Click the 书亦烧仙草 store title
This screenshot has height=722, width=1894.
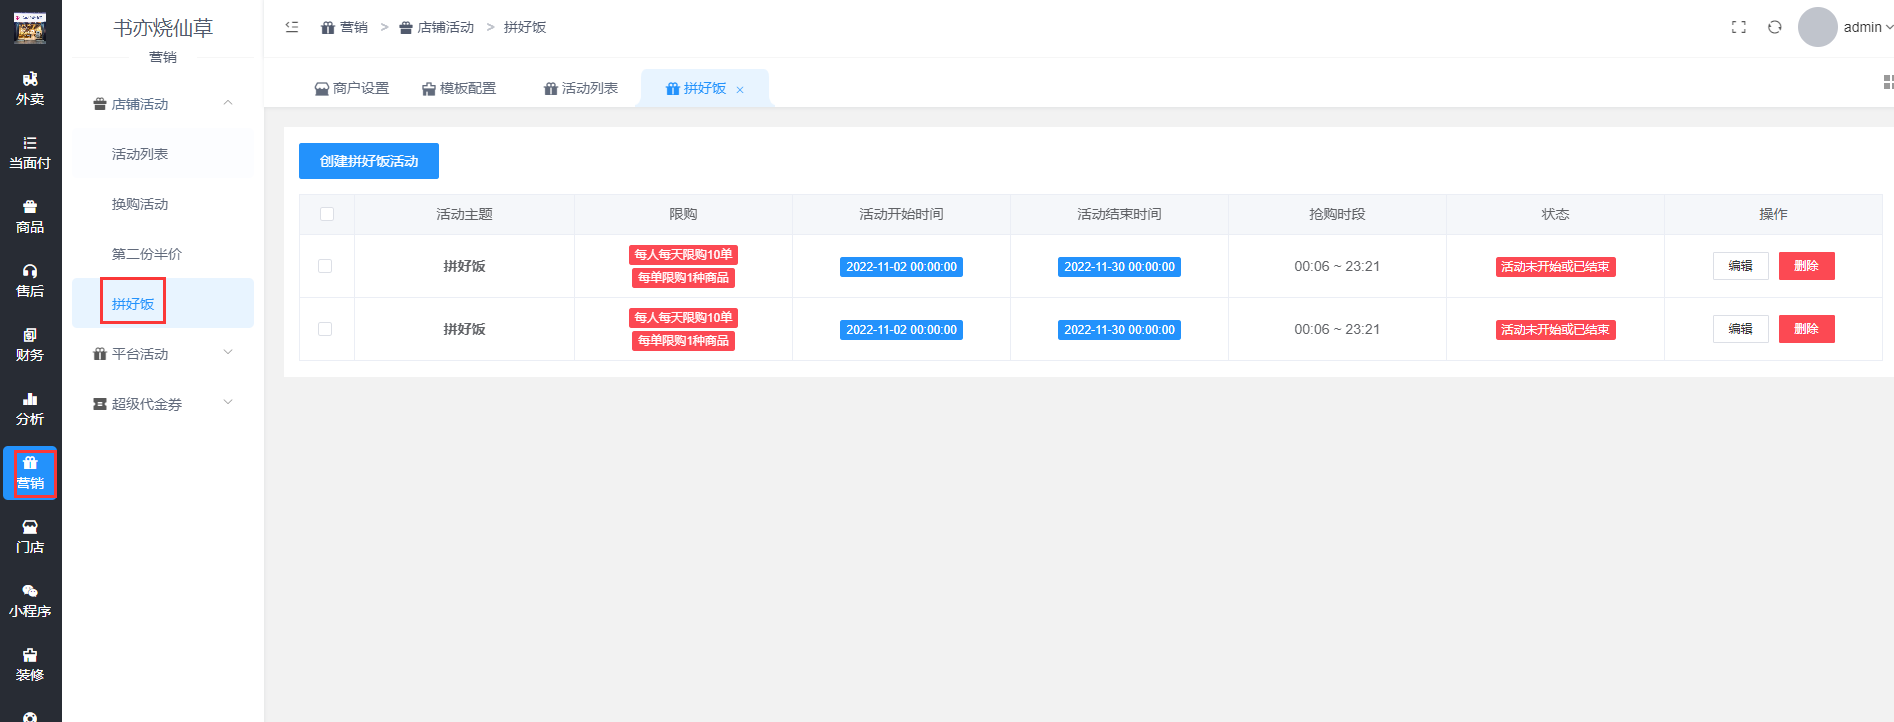(x=163, y=28)
